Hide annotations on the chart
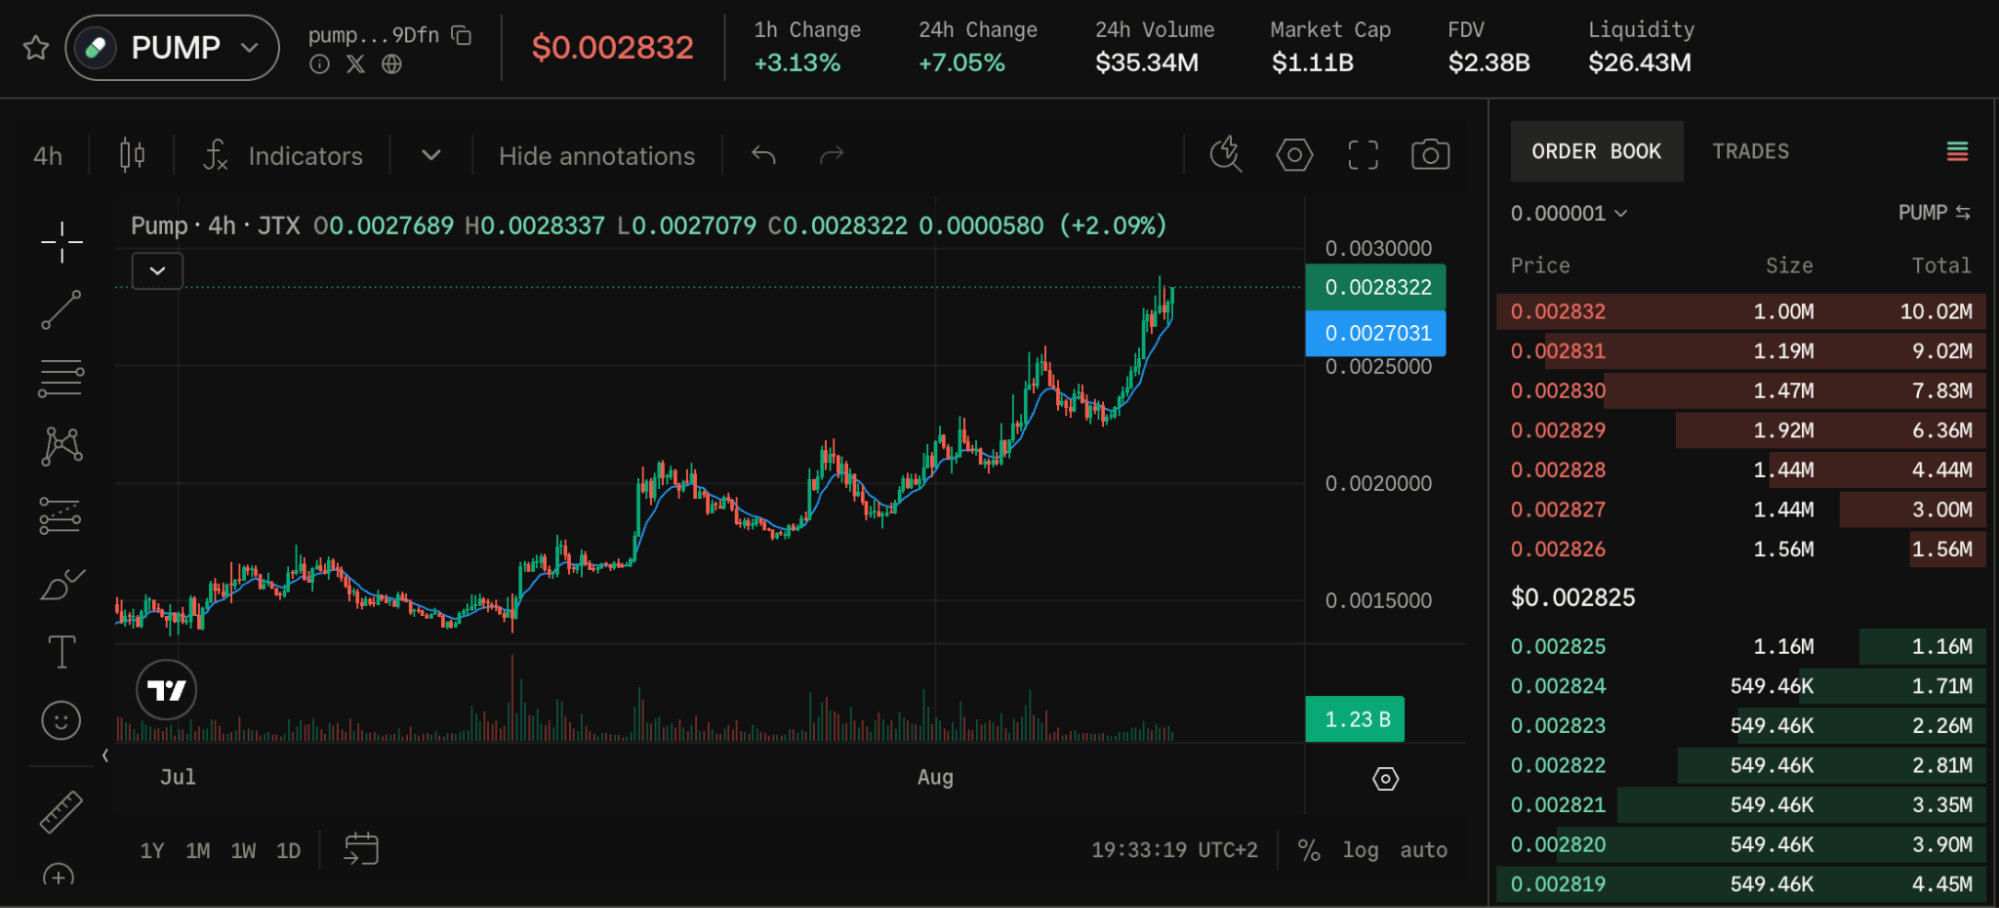 tap(597, 156)
